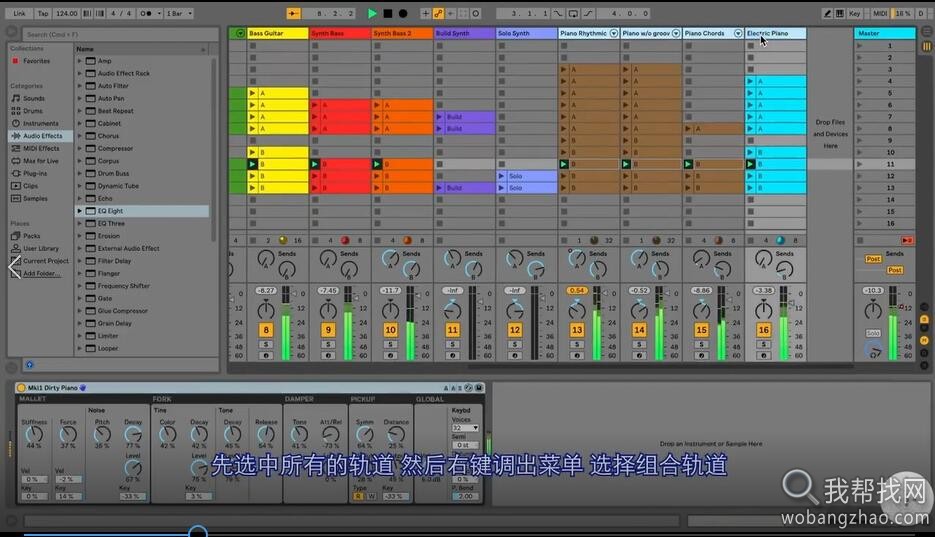Image resolution: width=935 pixels, height=537 pixels.
Task: Click the Stiffness knob
Action: click(x=34, y=433)
